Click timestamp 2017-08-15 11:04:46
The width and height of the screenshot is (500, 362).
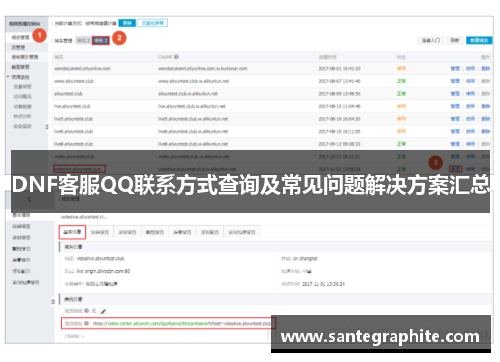(x=339, y=106)
